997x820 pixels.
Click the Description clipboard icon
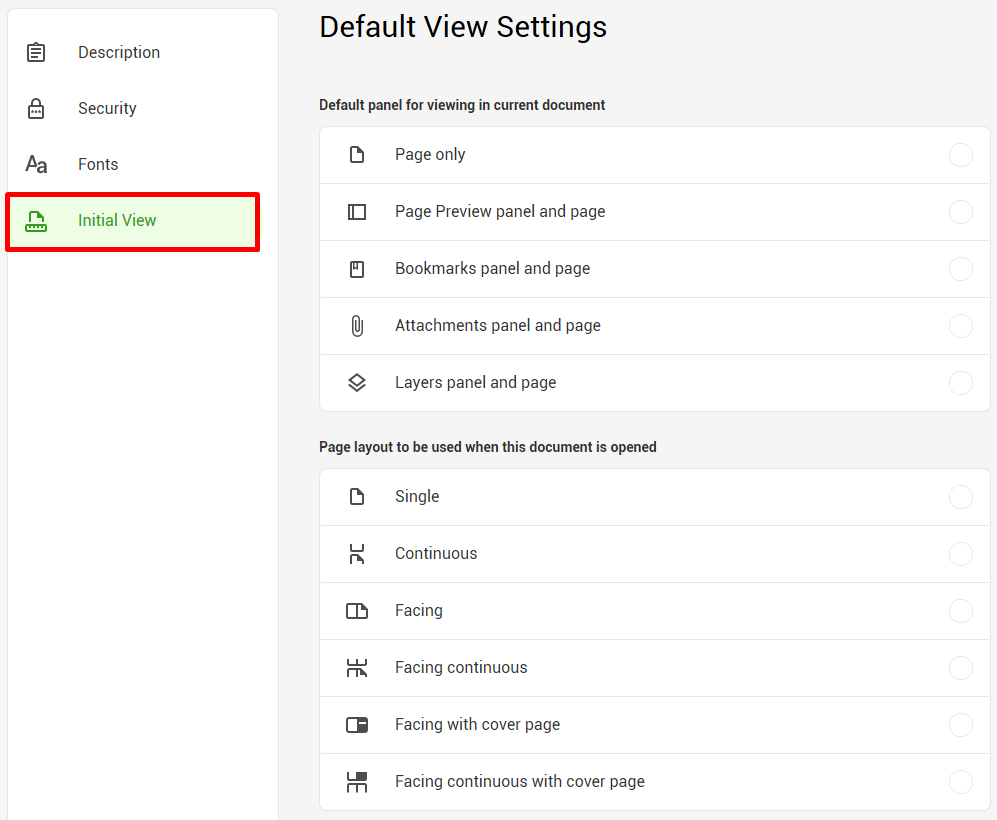[36, 52]
